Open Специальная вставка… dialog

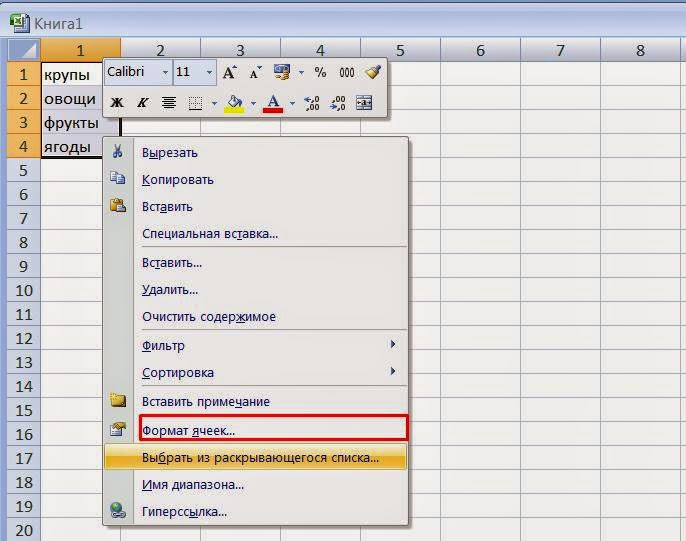[x=256, y=234]
